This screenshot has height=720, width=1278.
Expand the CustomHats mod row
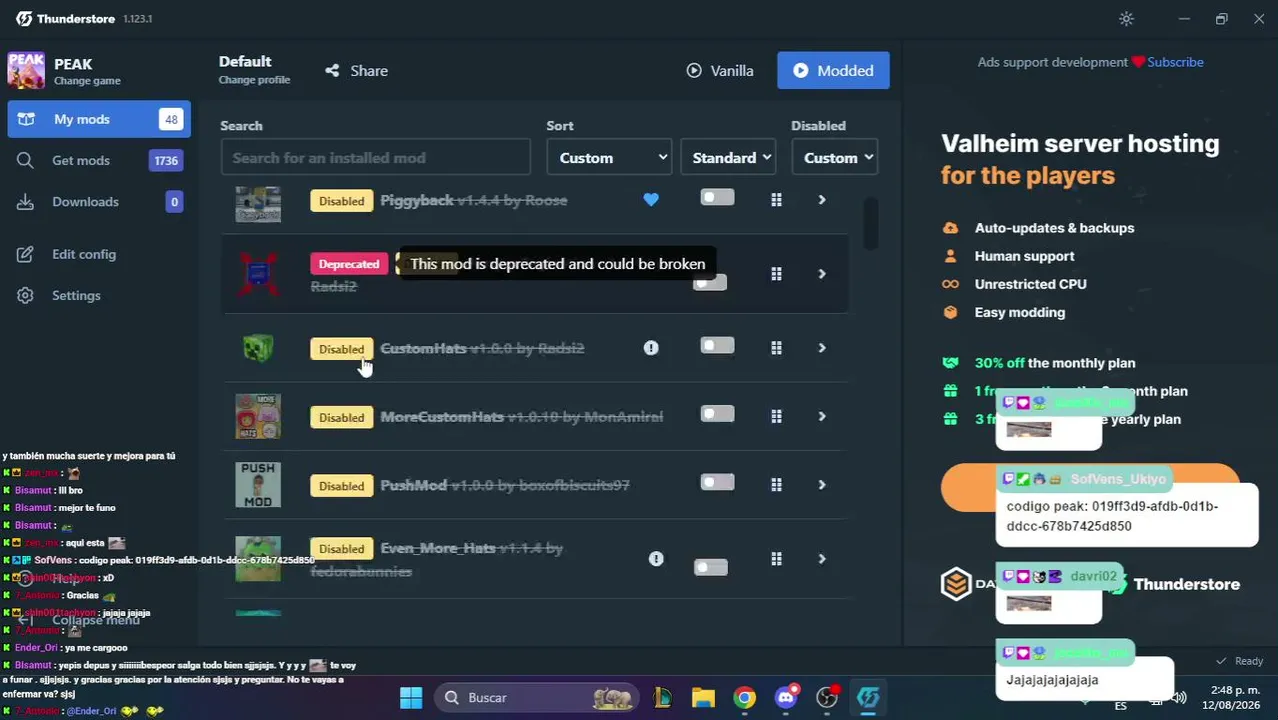pos(822,348)
